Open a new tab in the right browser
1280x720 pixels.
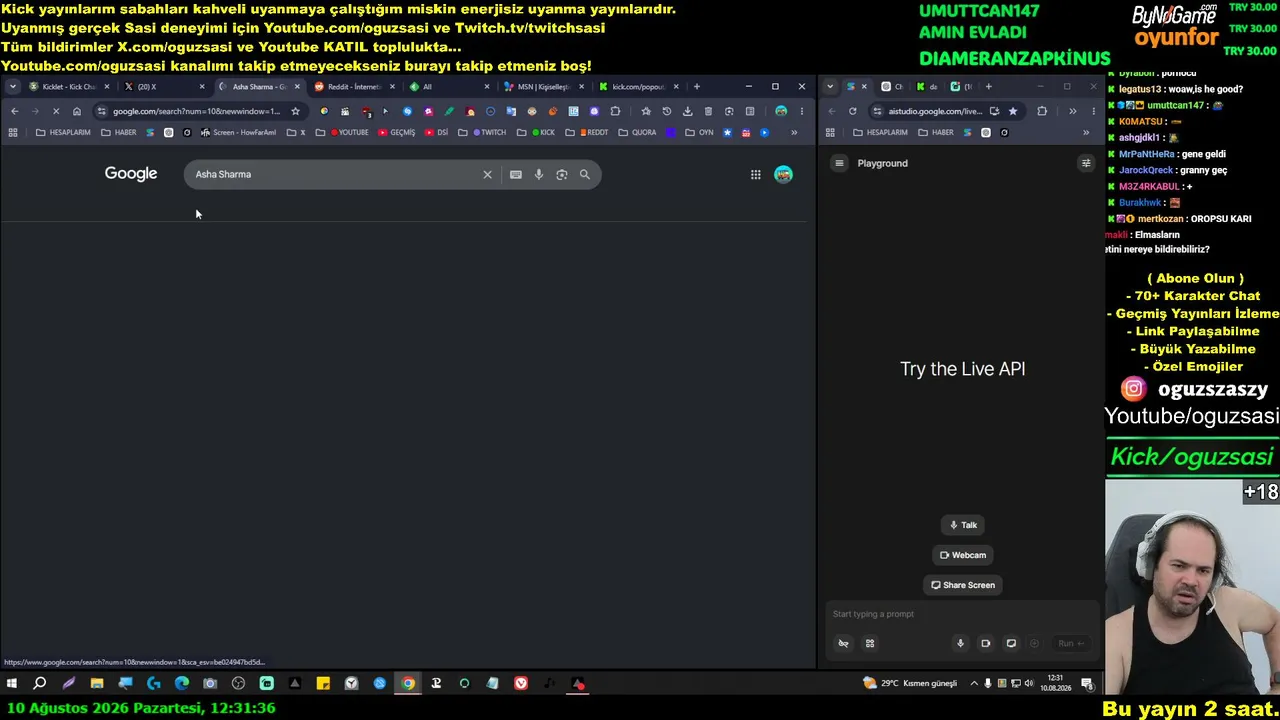[x=988, y=86]
